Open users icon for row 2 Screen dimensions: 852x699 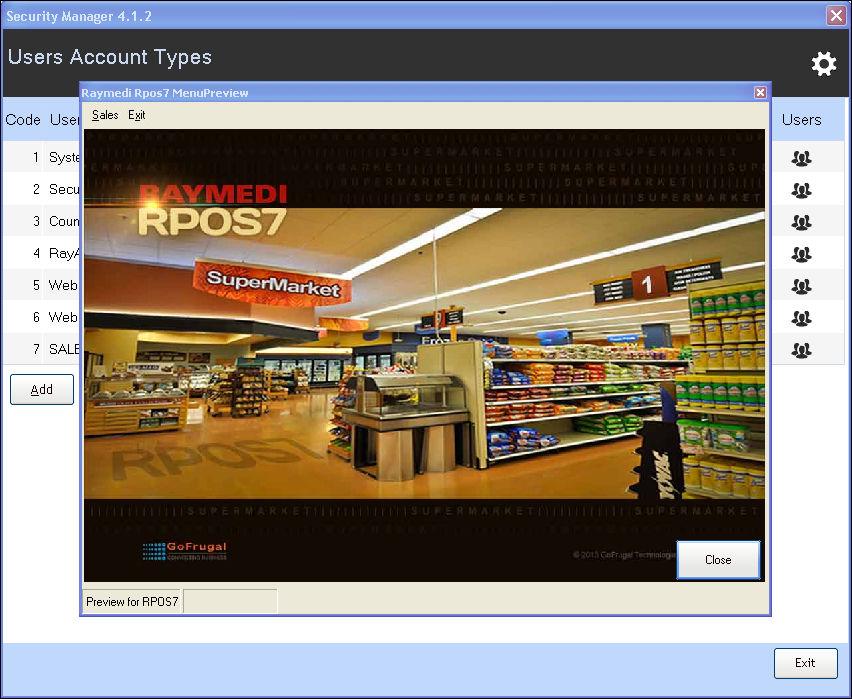point(801,190)
